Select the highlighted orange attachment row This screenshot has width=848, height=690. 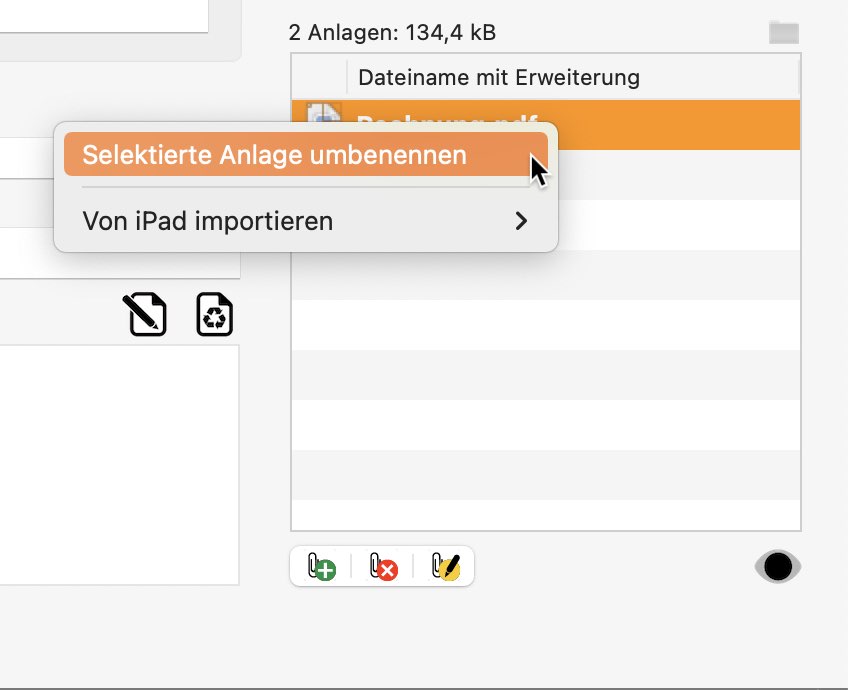(680, 125)
